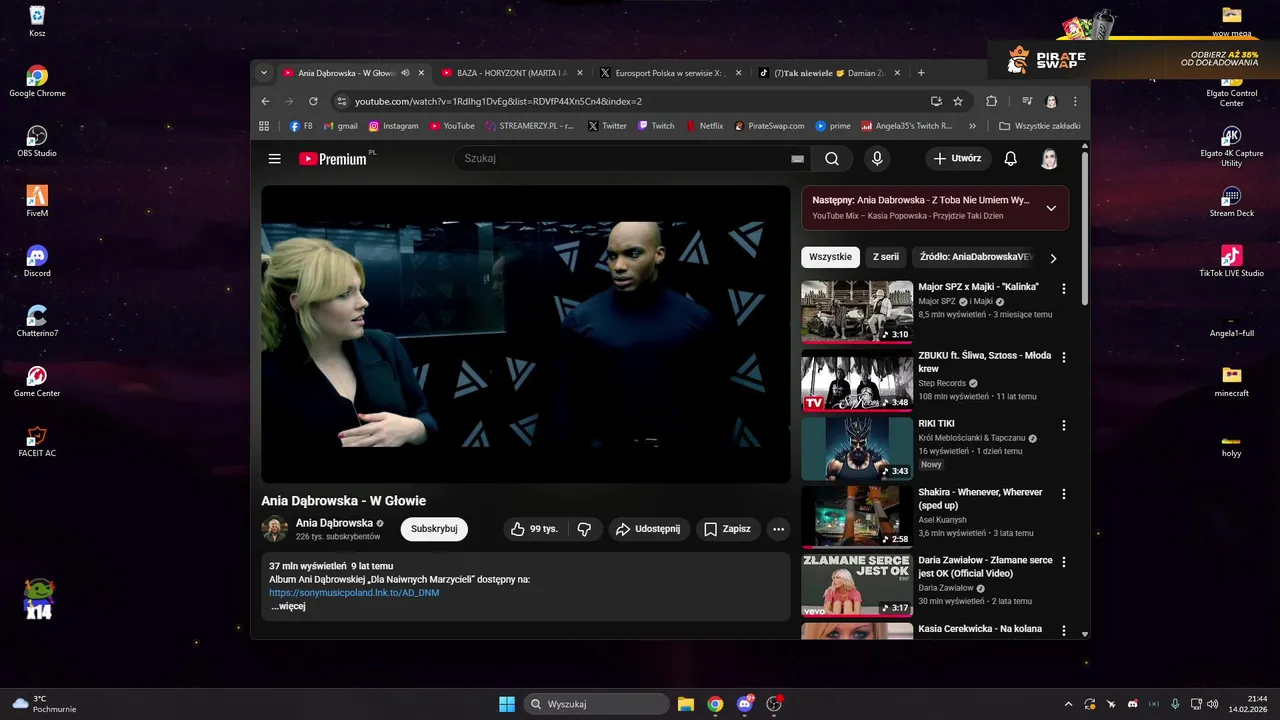Screen dimensions: 1280x720
Task: Open the PirateSwap.com bookmark
Action: 769,126
